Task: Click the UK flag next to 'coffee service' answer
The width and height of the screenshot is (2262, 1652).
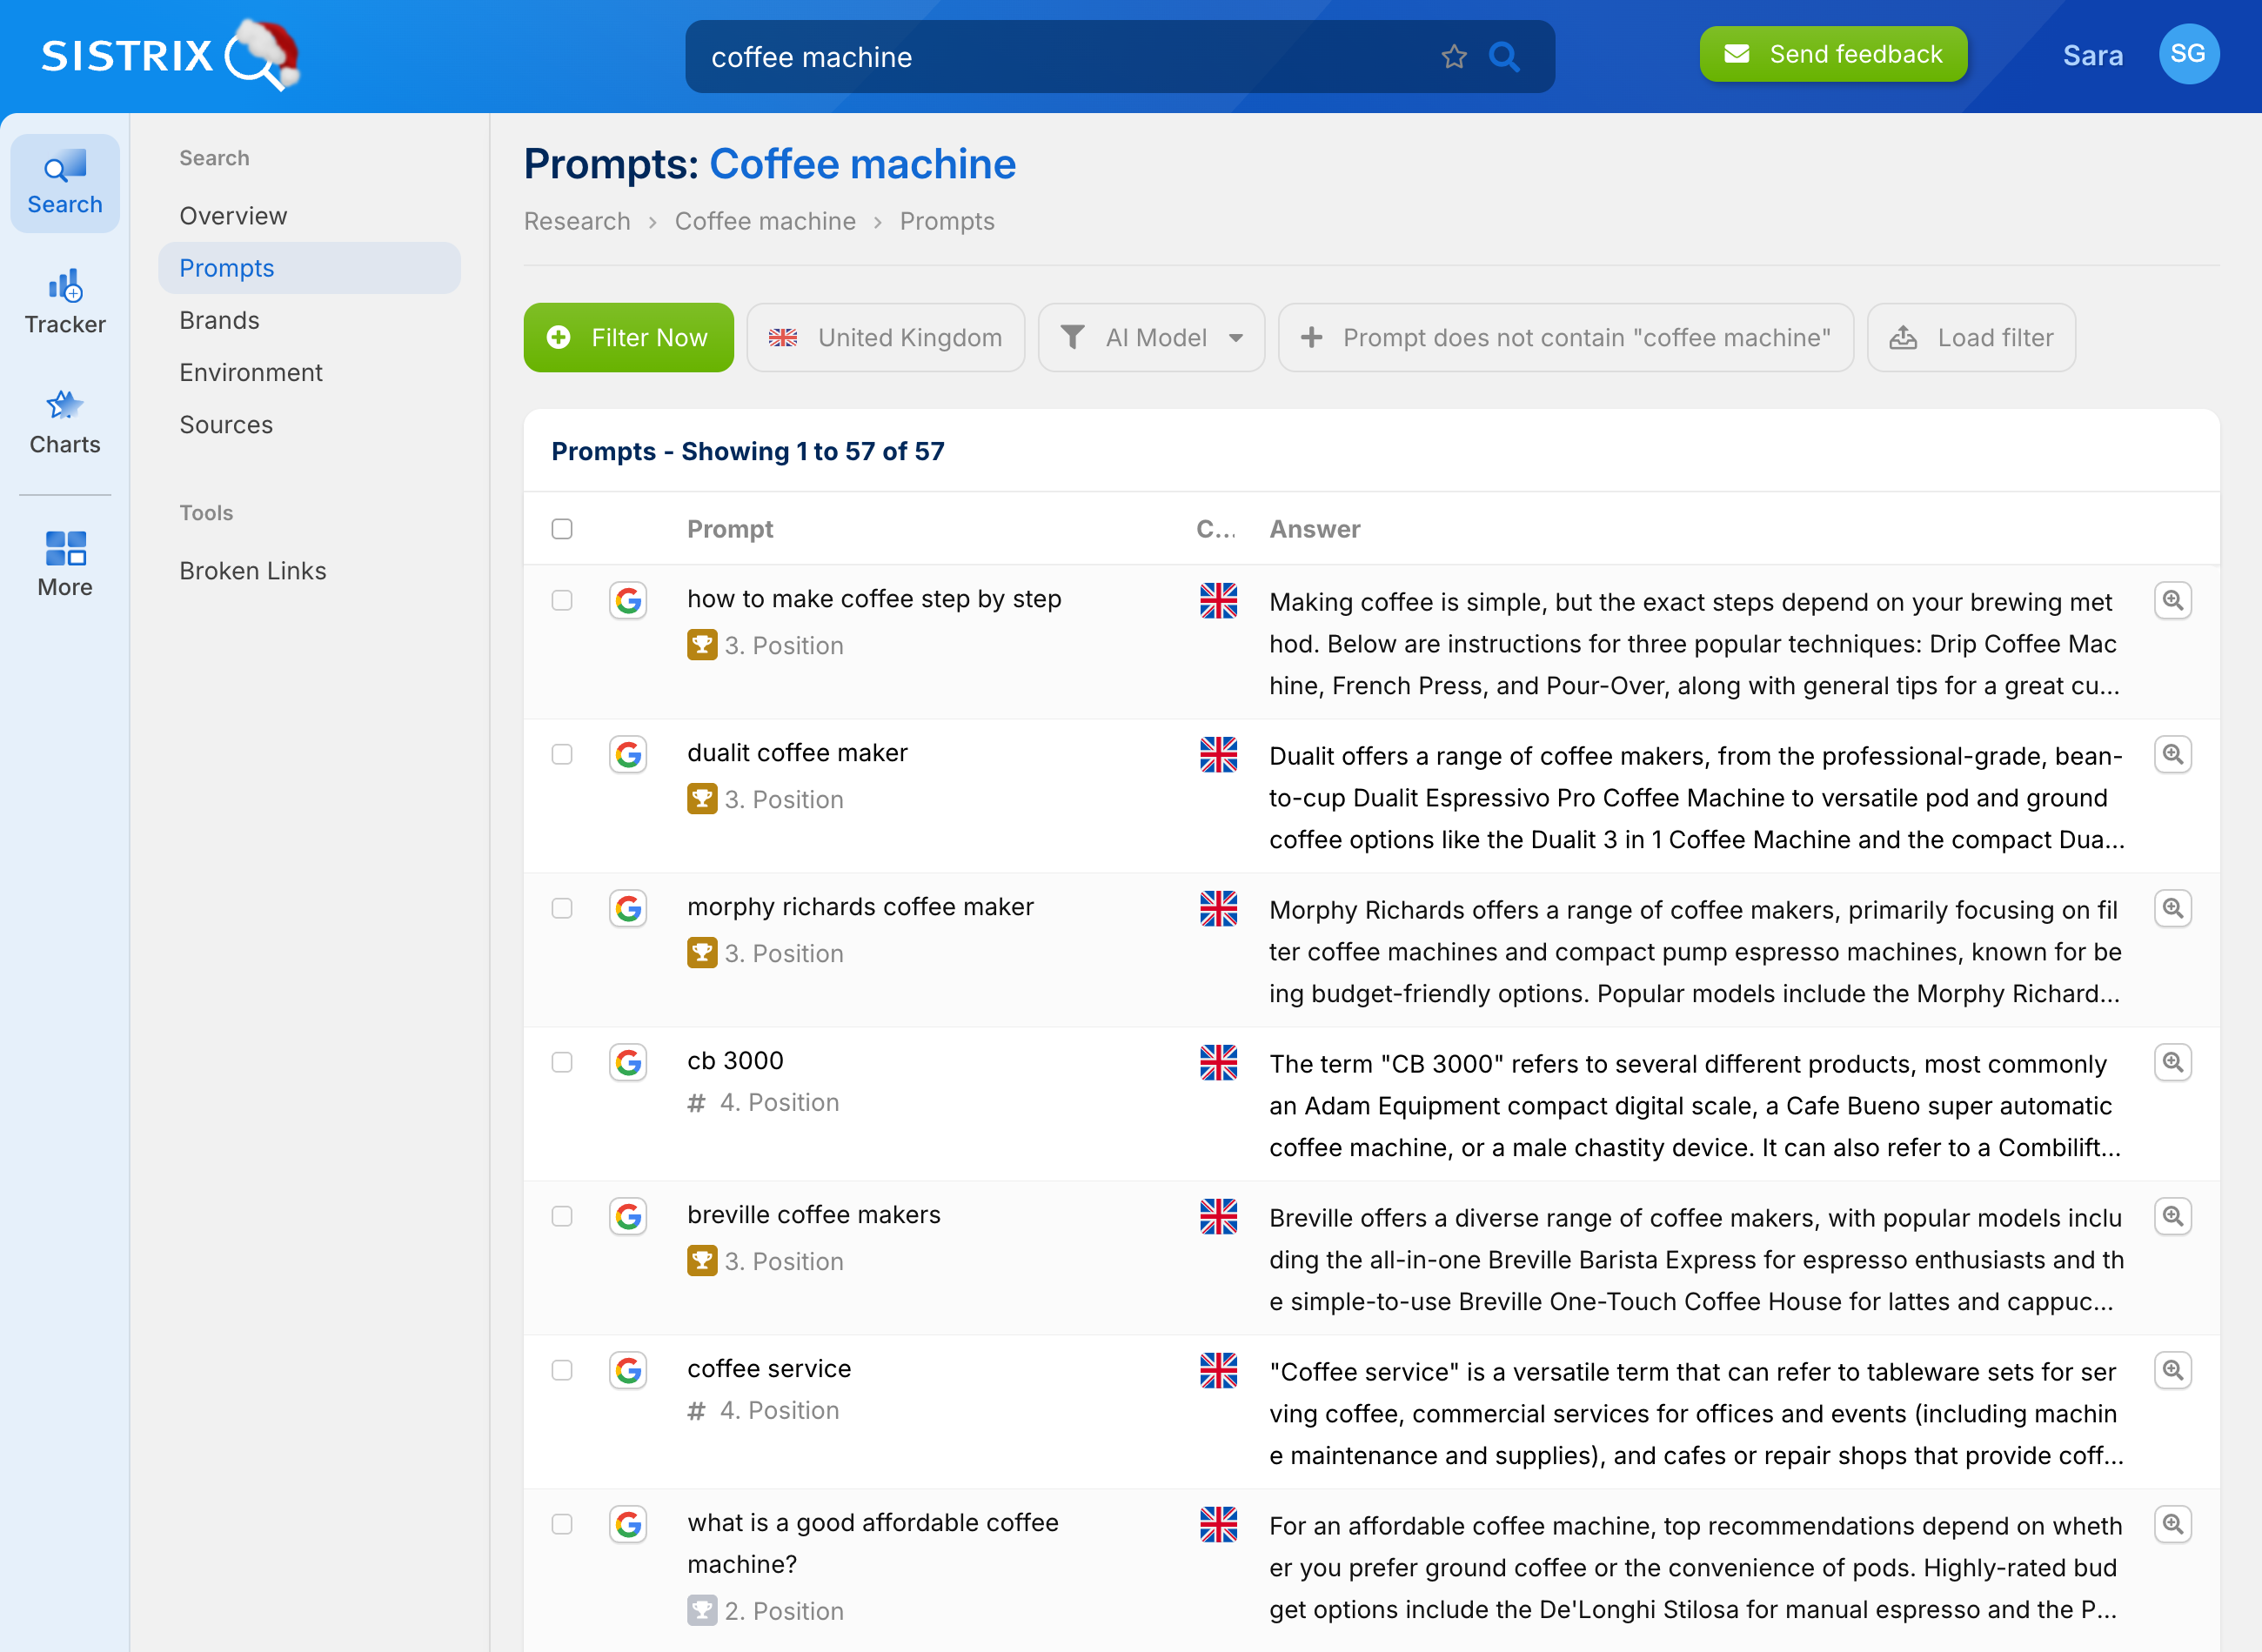Action: 1219,1371
